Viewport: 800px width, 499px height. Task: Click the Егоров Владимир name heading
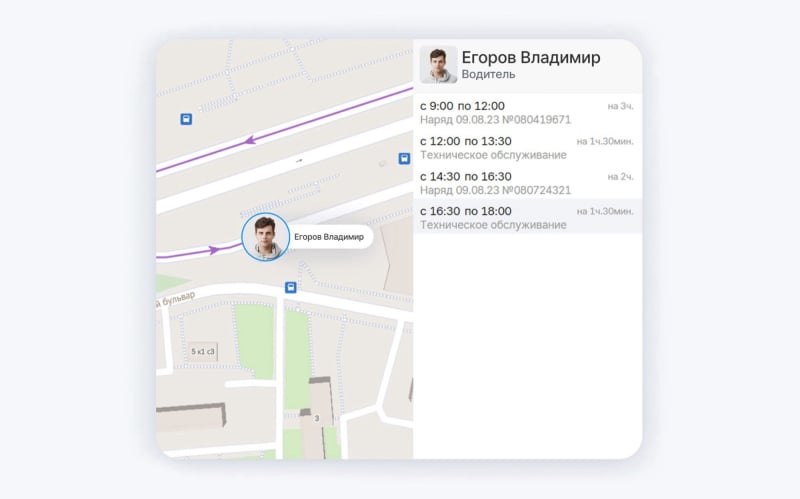coord(531,58)
